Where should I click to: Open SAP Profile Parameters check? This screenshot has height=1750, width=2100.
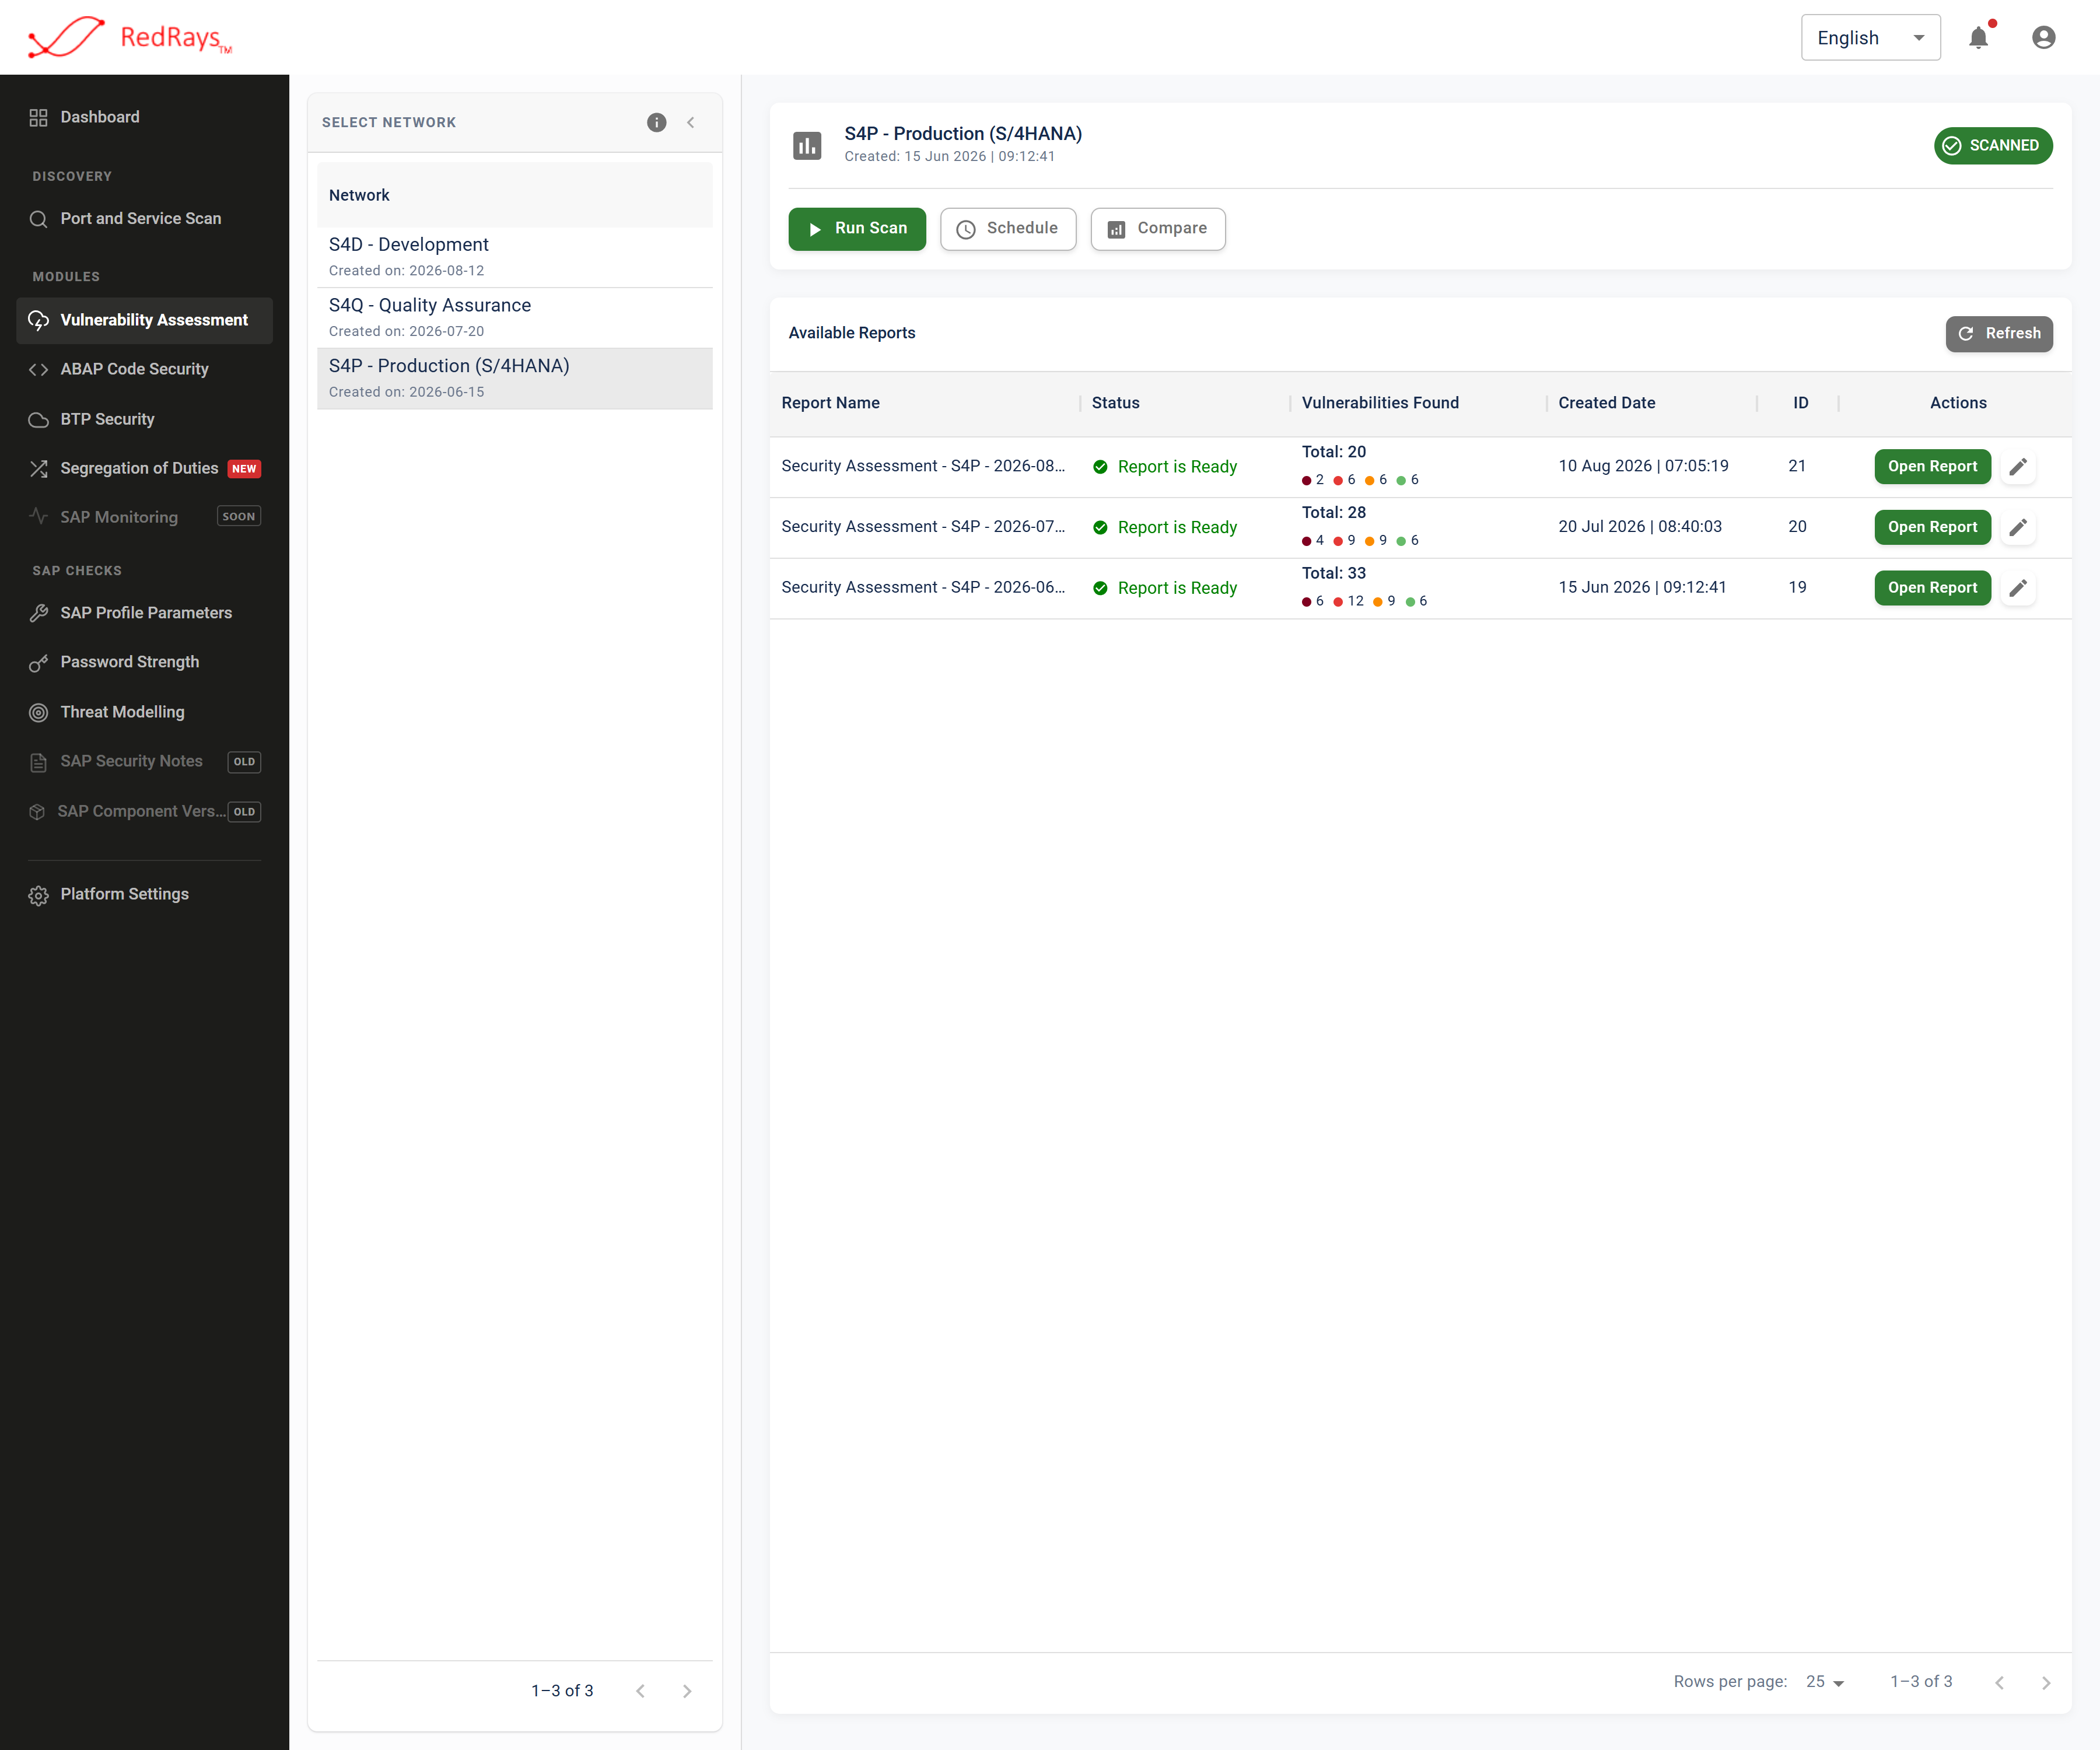144,613
